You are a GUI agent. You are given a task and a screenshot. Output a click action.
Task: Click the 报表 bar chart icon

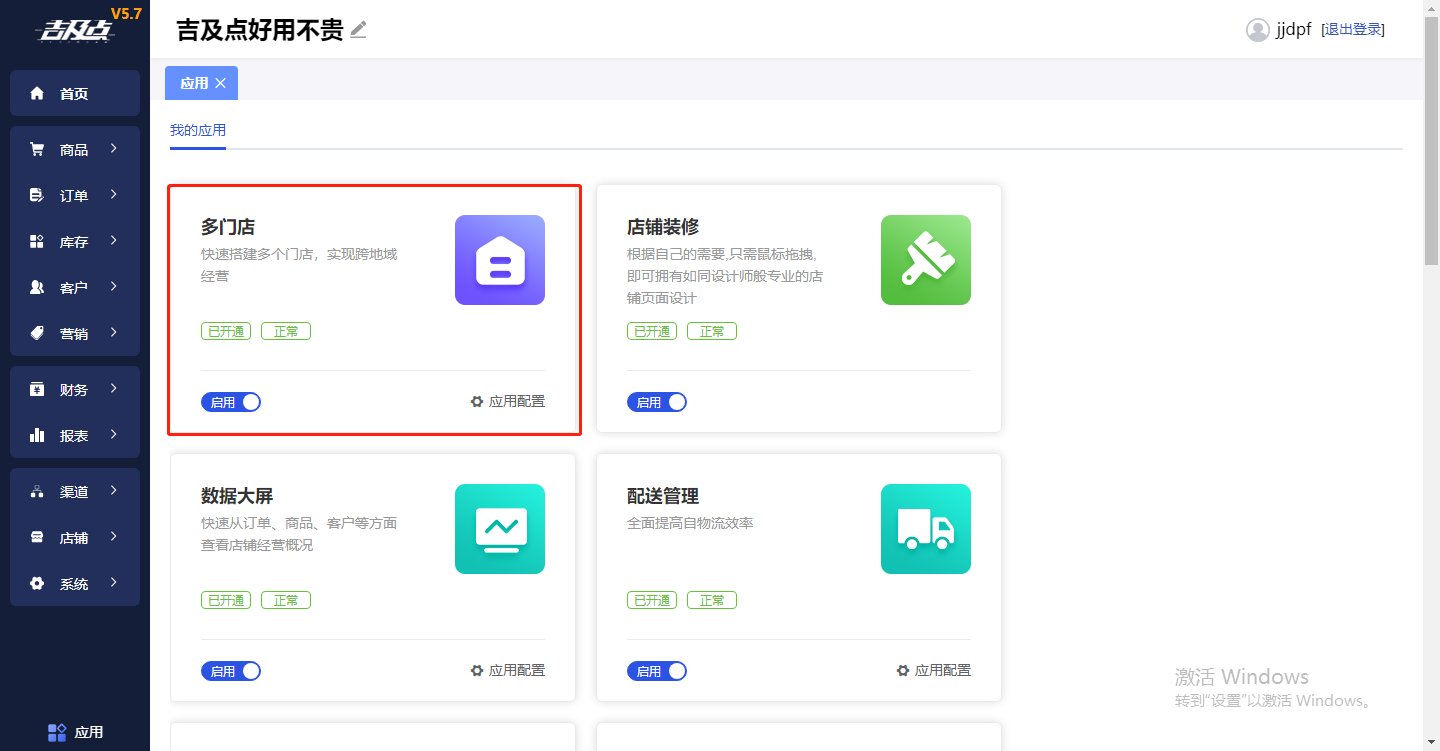point(37,435)
